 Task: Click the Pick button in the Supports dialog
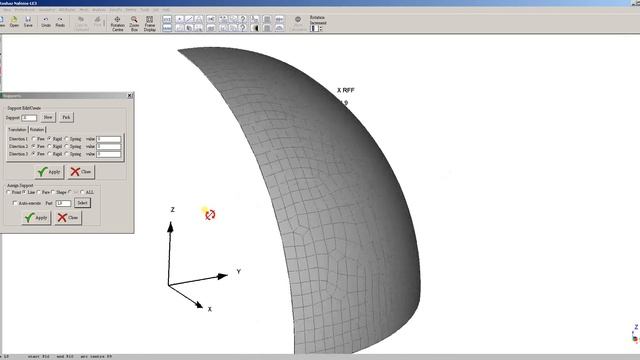[x=66, y=118]
